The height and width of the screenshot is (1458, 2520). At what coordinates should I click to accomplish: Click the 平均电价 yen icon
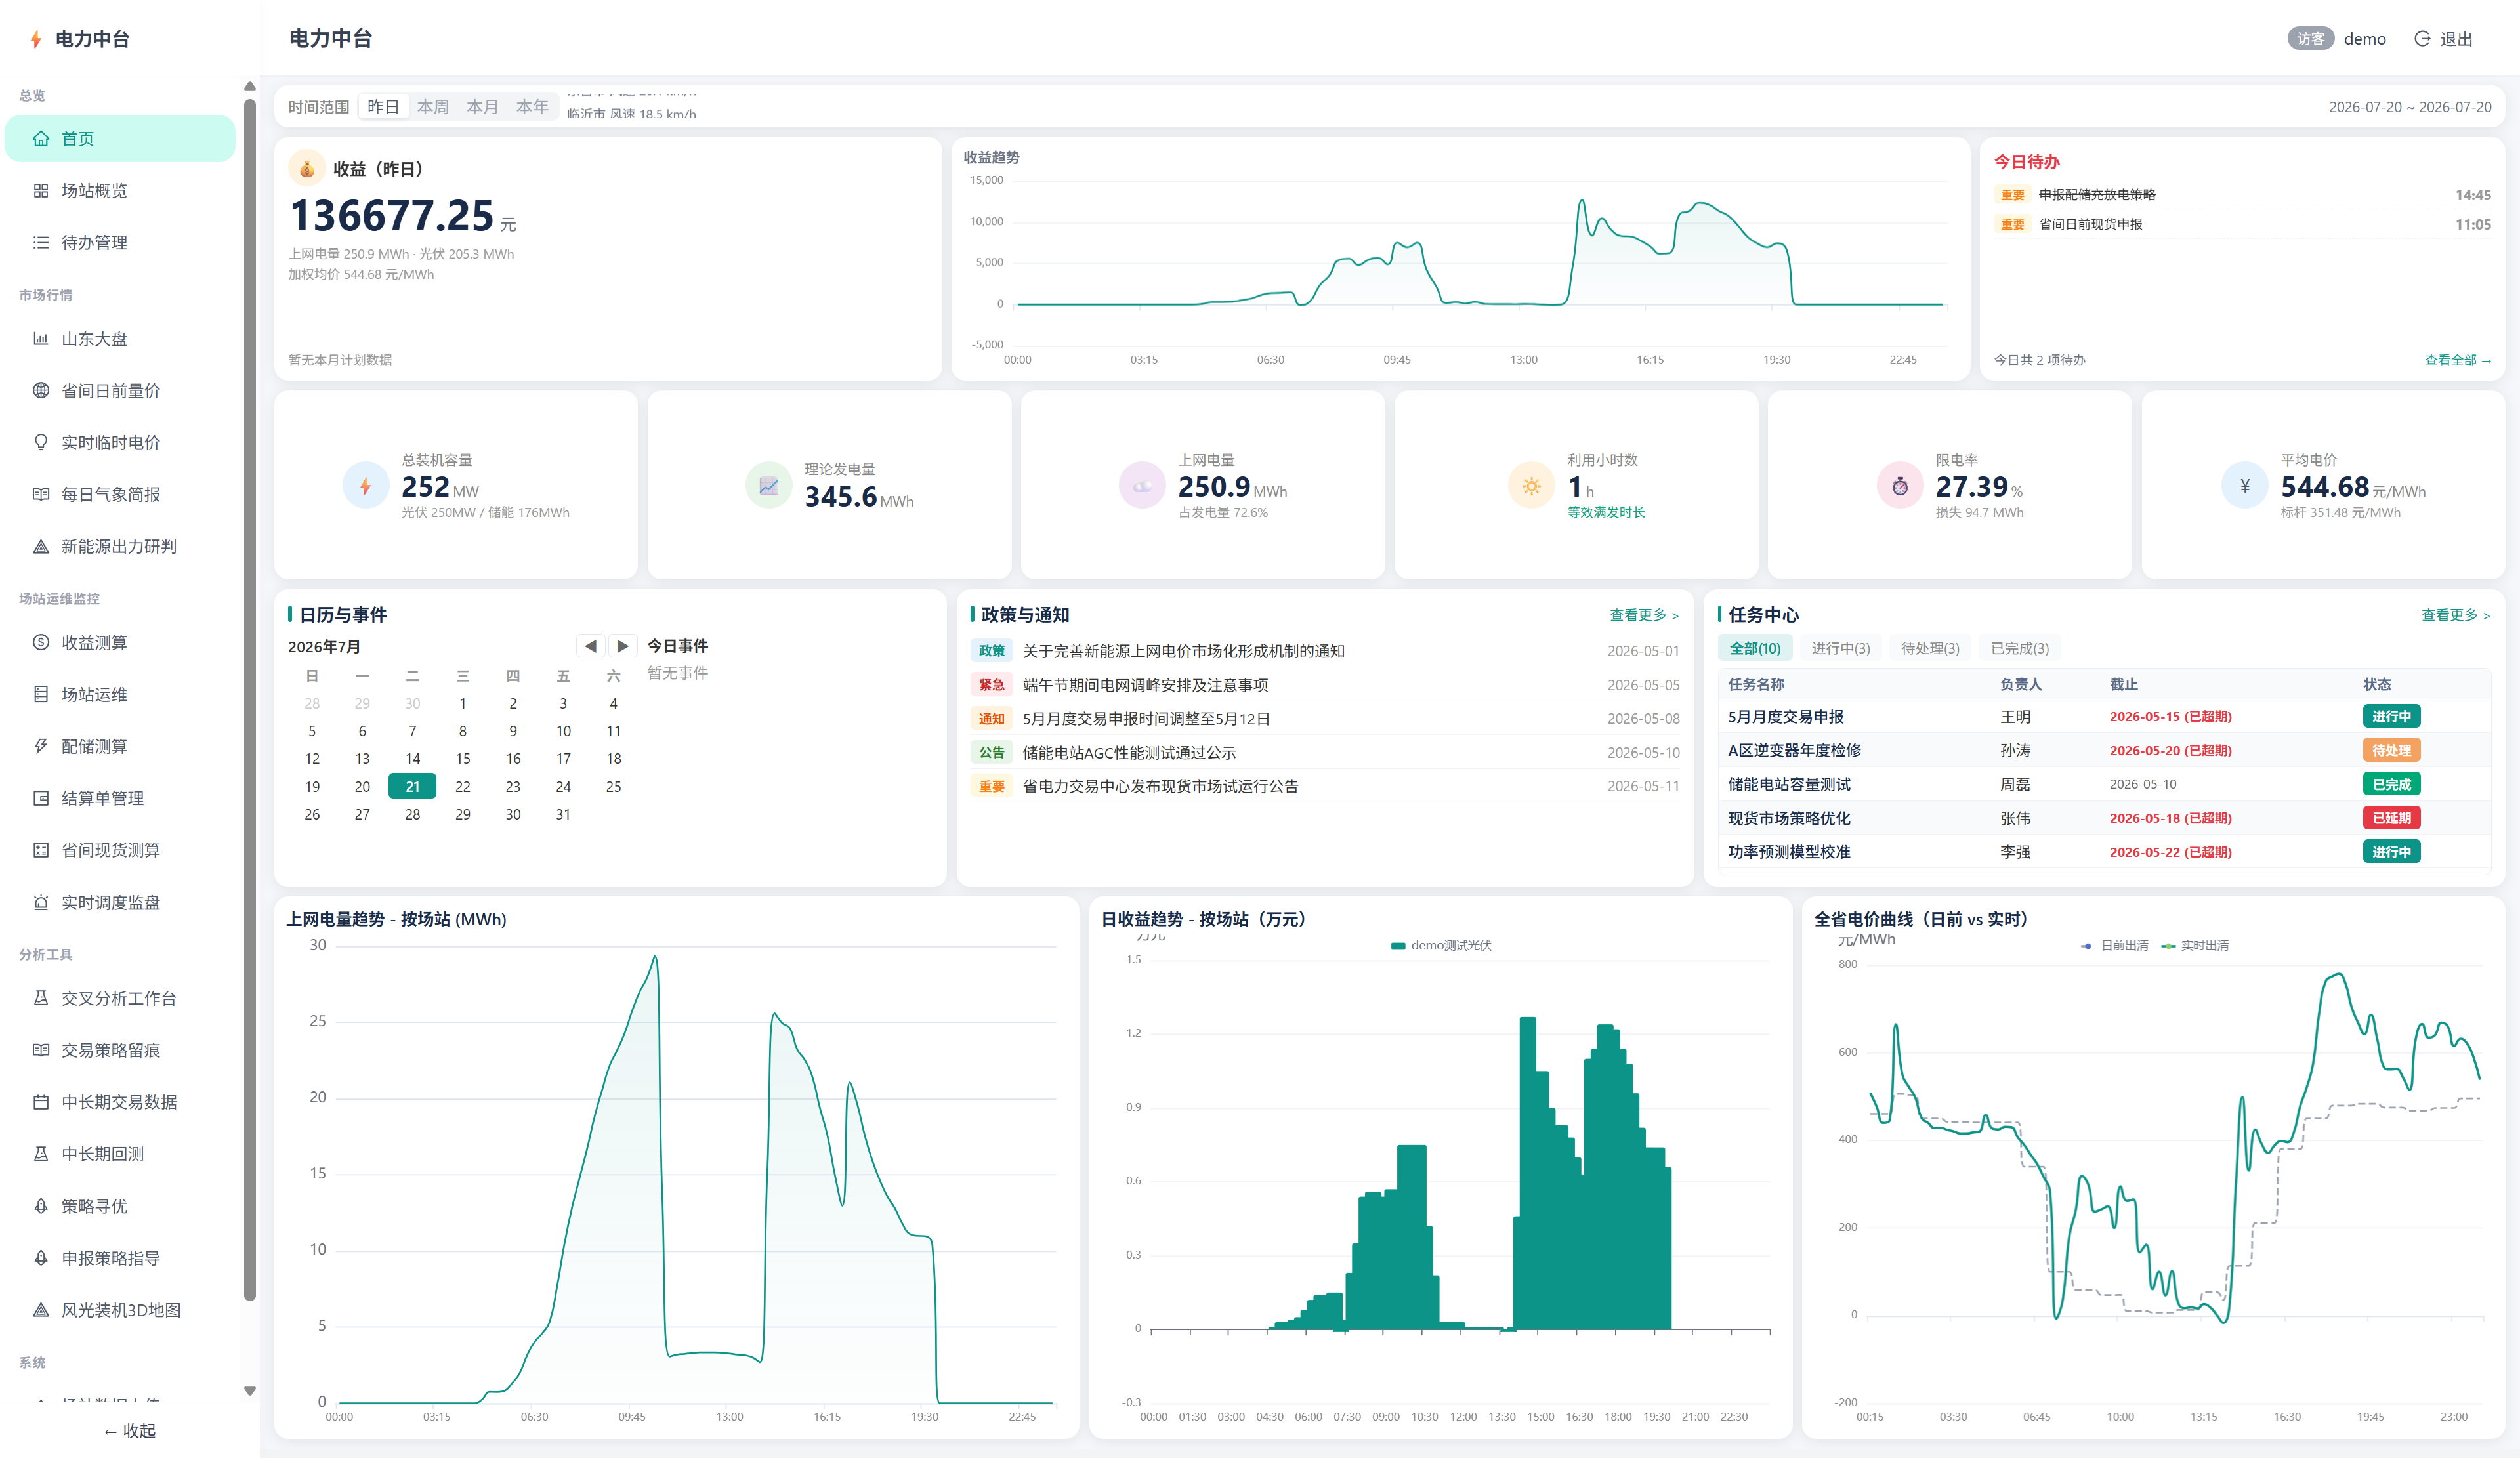(2245, 486)
